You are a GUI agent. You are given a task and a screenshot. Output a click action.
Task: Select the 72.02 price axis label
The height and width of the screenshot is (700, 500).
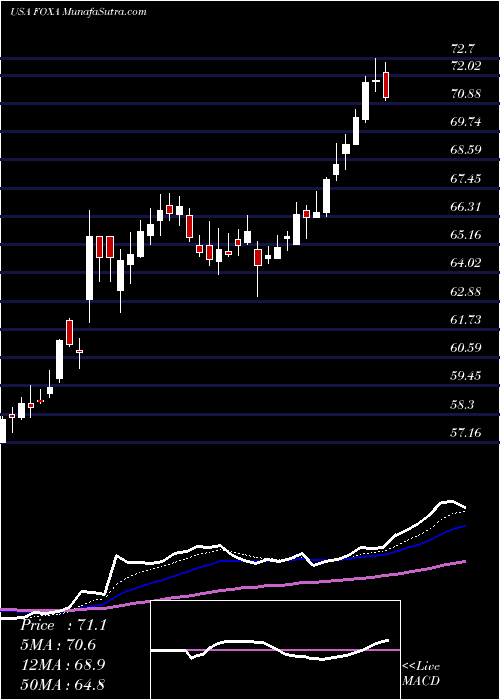(x=466, y=66)
